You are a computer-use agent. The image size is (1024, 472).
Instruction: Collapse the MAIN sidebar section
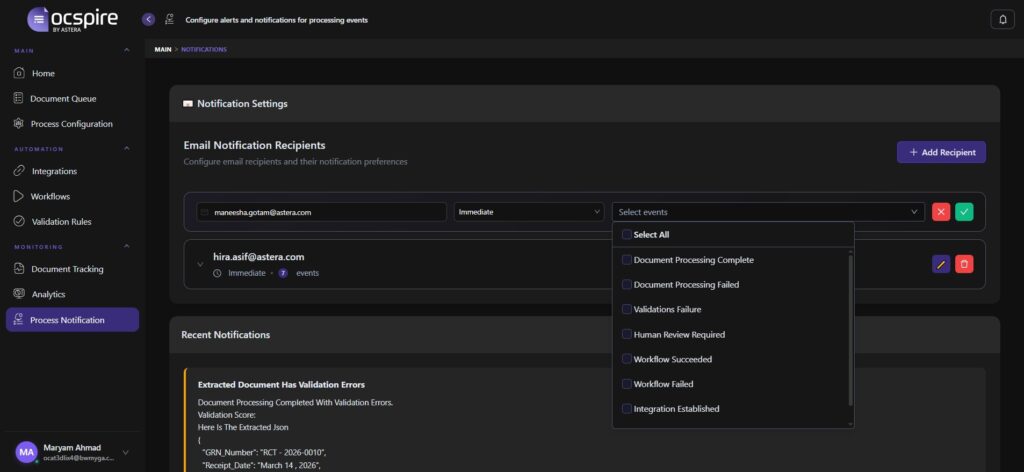coord(127,50)
